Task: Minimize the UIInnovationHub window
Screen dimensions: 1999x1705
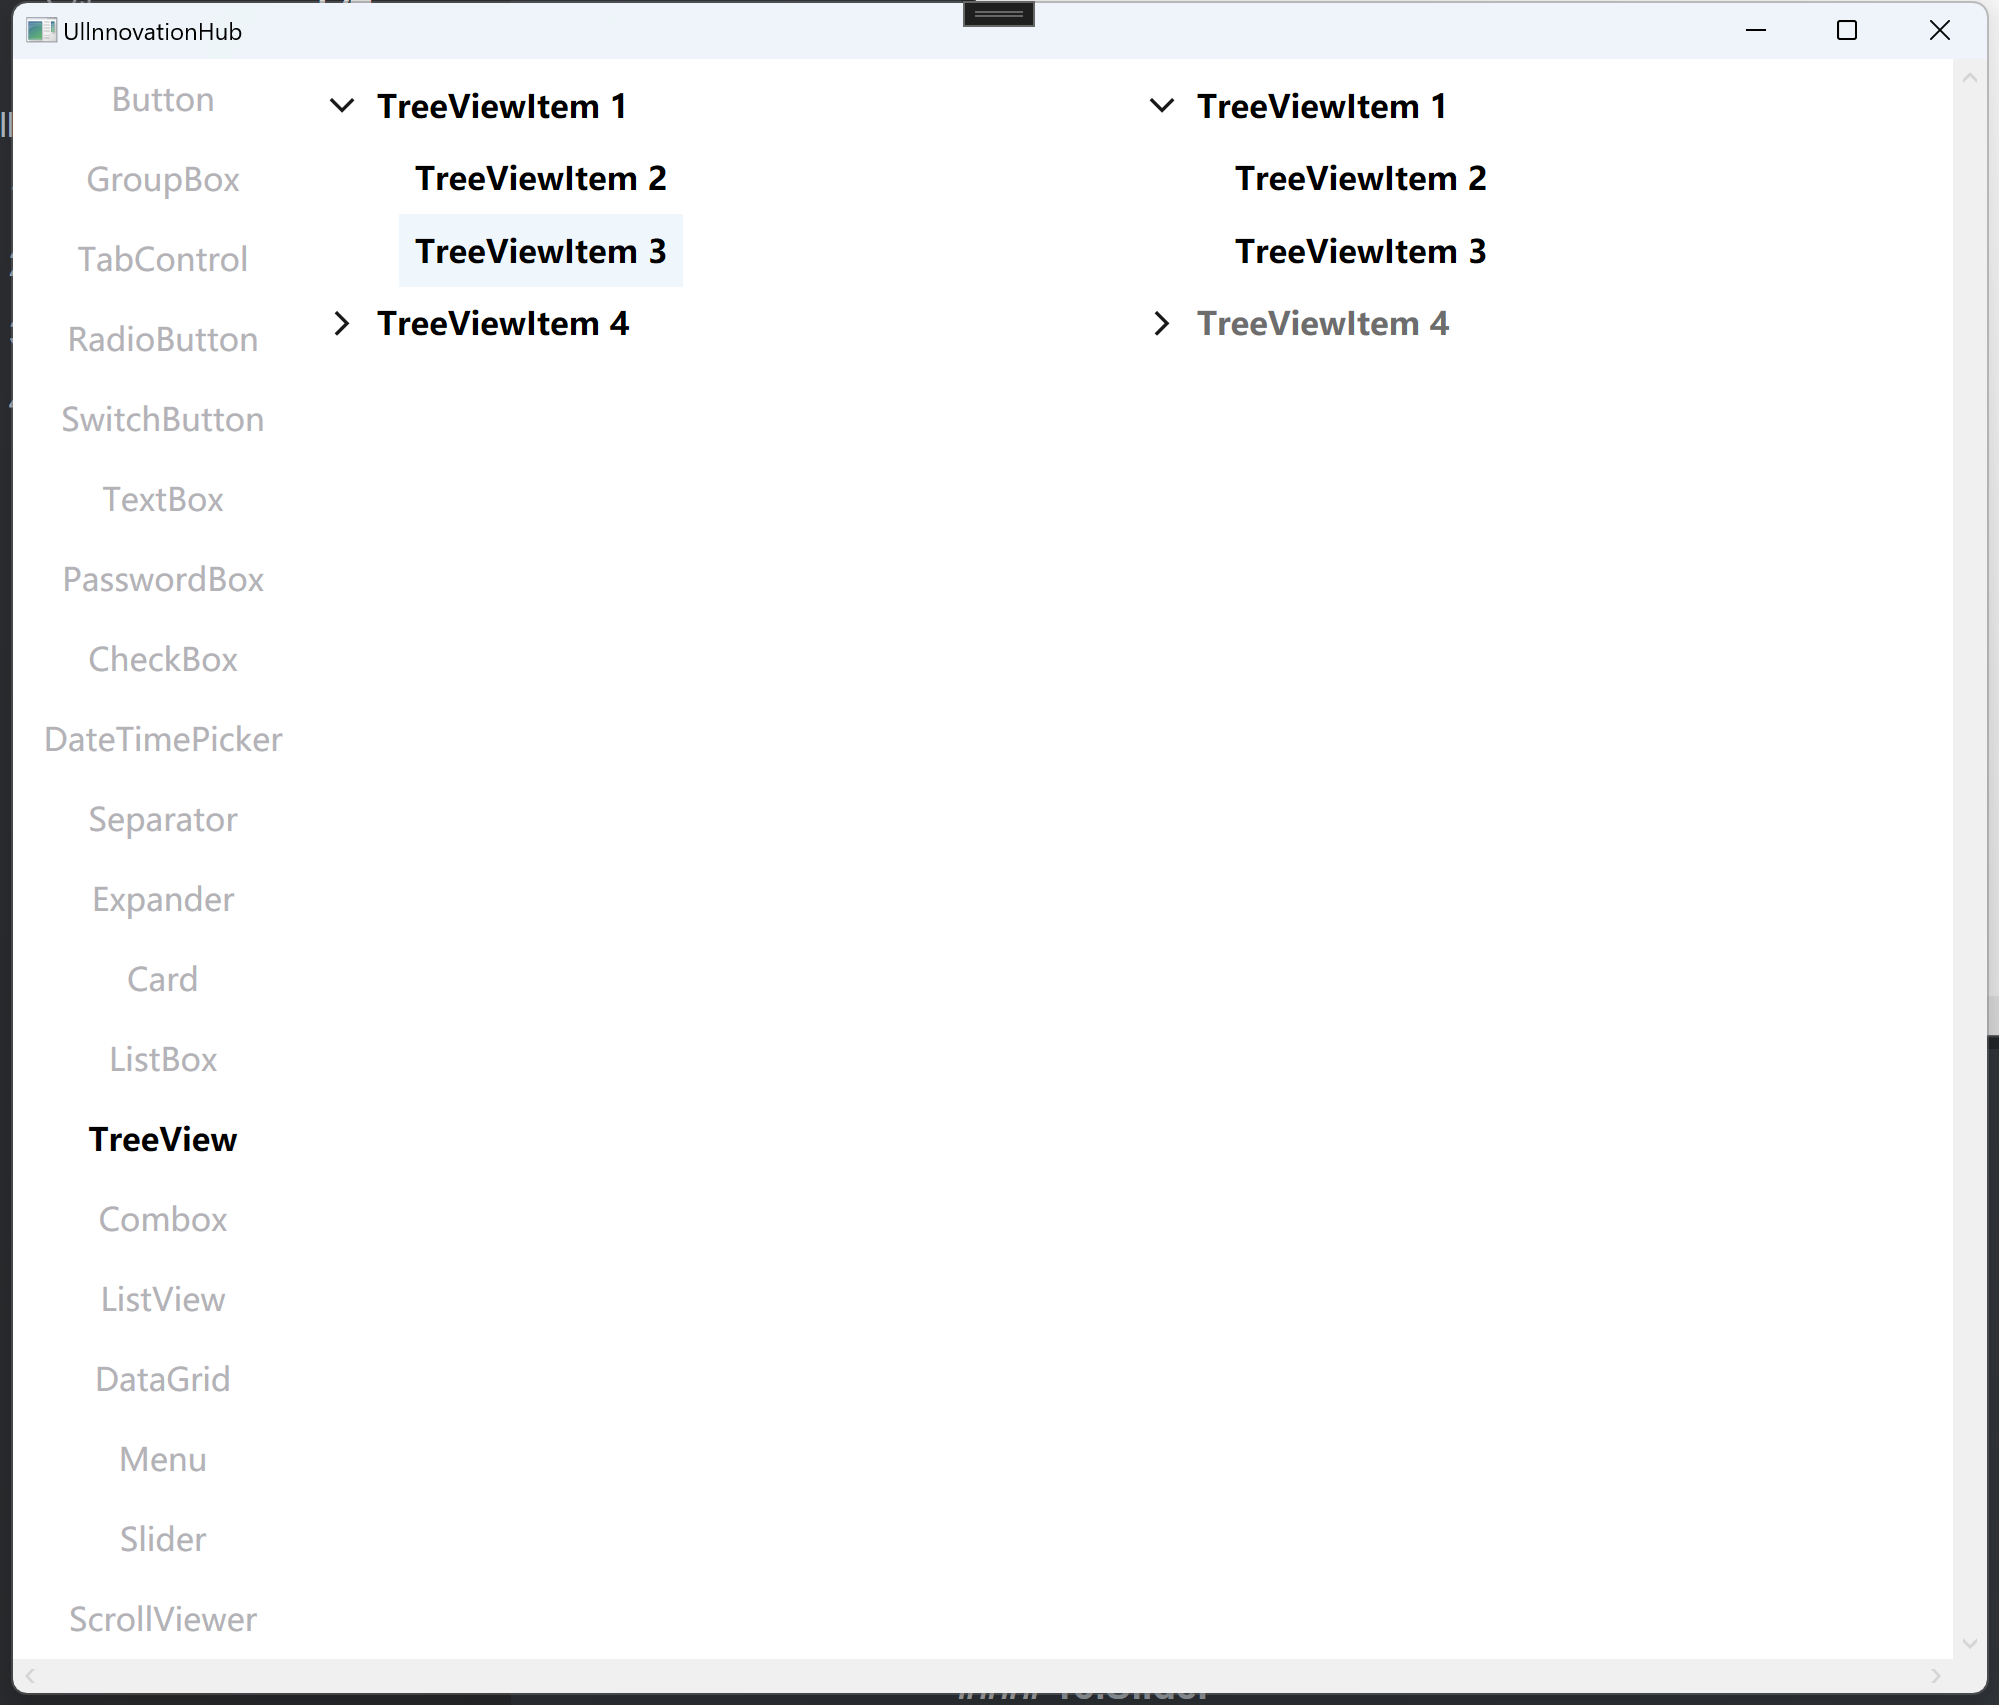Action: [x=1756, y=31]
